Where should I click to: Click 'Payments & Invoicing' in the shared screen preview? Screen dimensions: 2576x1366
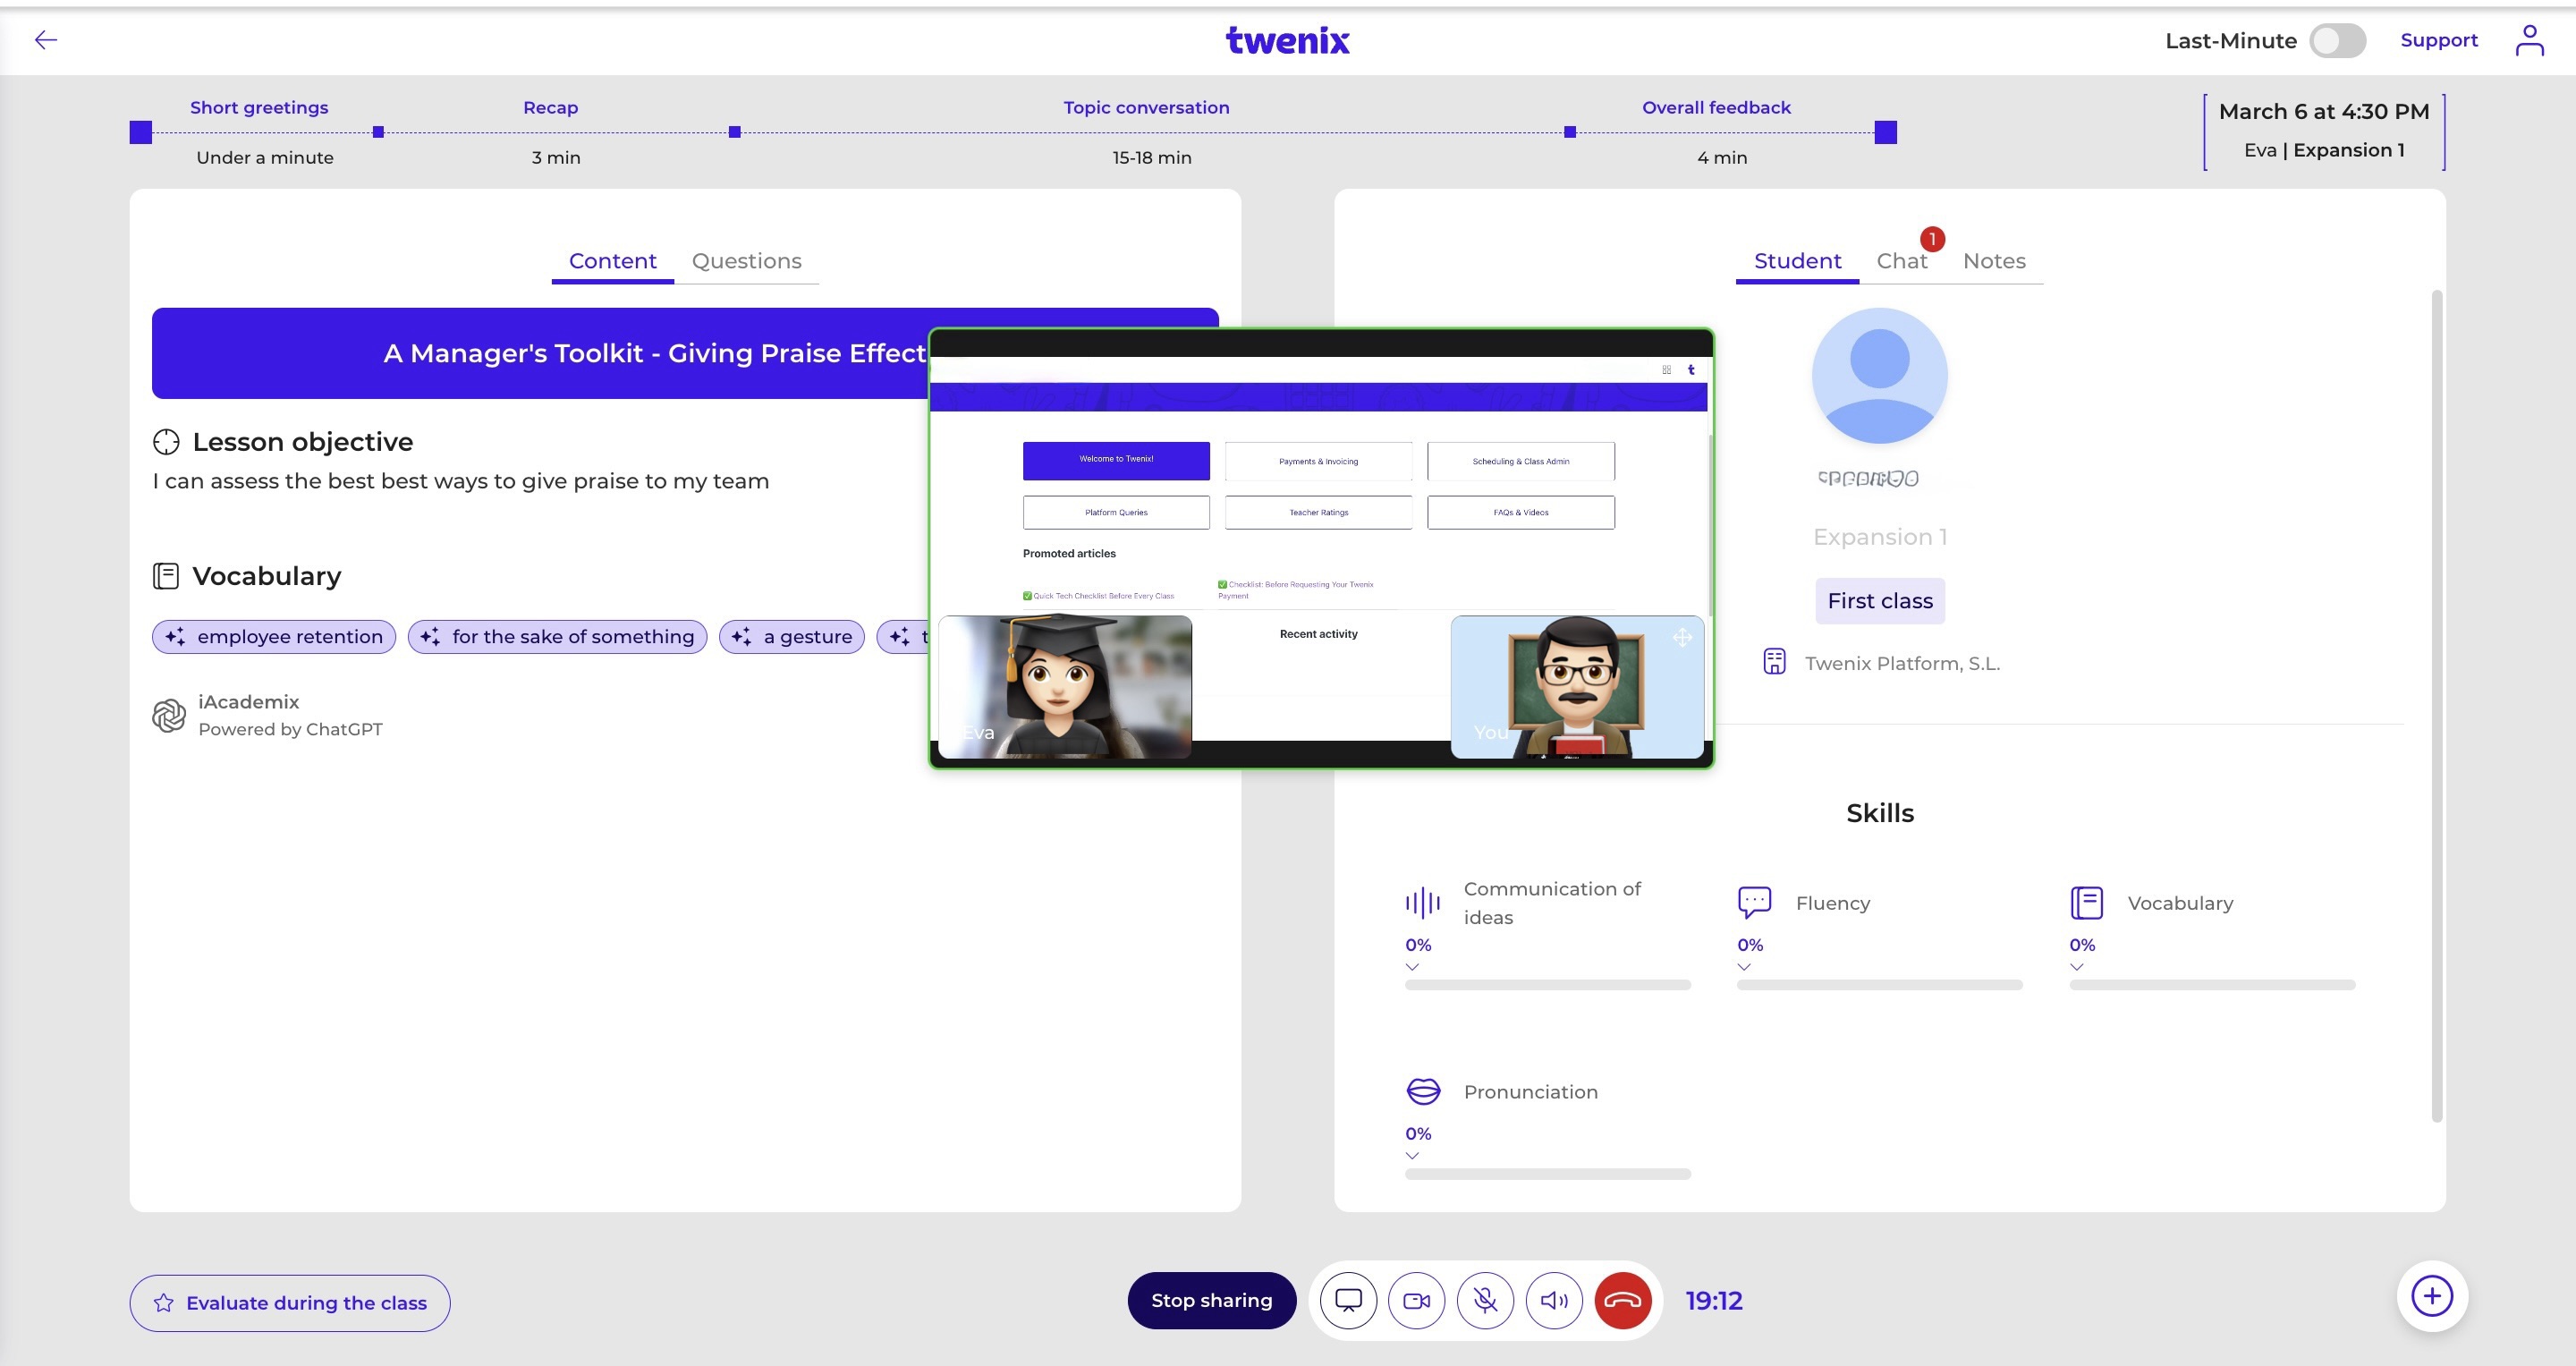click(1318, 461)
